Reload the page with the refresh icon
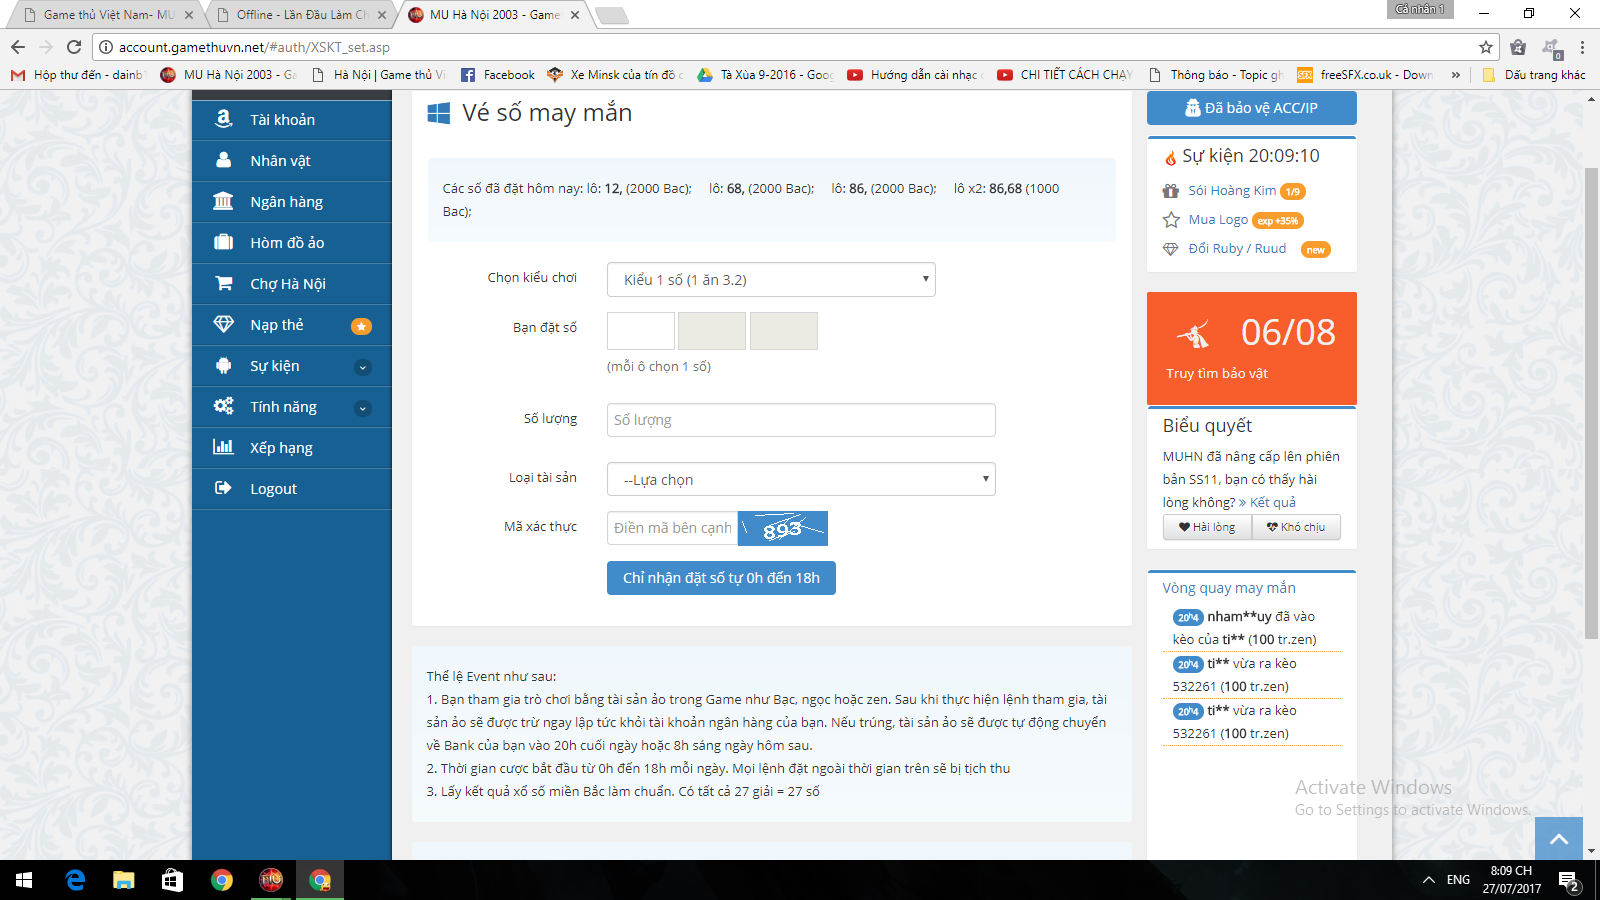Viewport: 1600px width, 900px height. pyautogui.click(x=73, y=47)
